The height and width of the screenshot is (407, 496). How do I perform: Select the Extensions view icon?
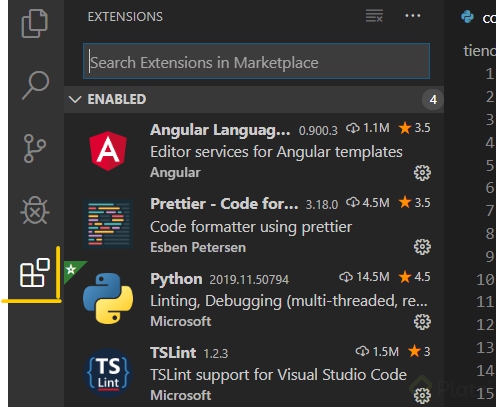point(35,273)
